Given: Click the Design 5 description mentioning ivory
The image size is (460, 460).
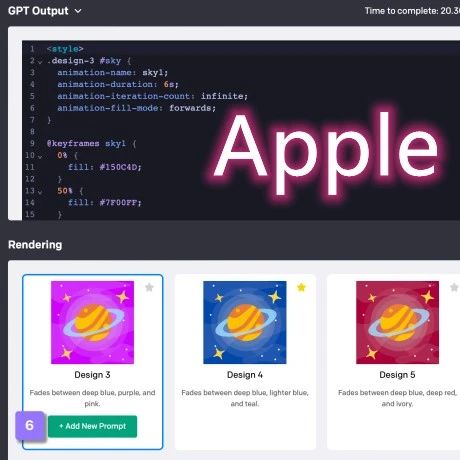Looking at the screenshot, I should pos(397,398).
